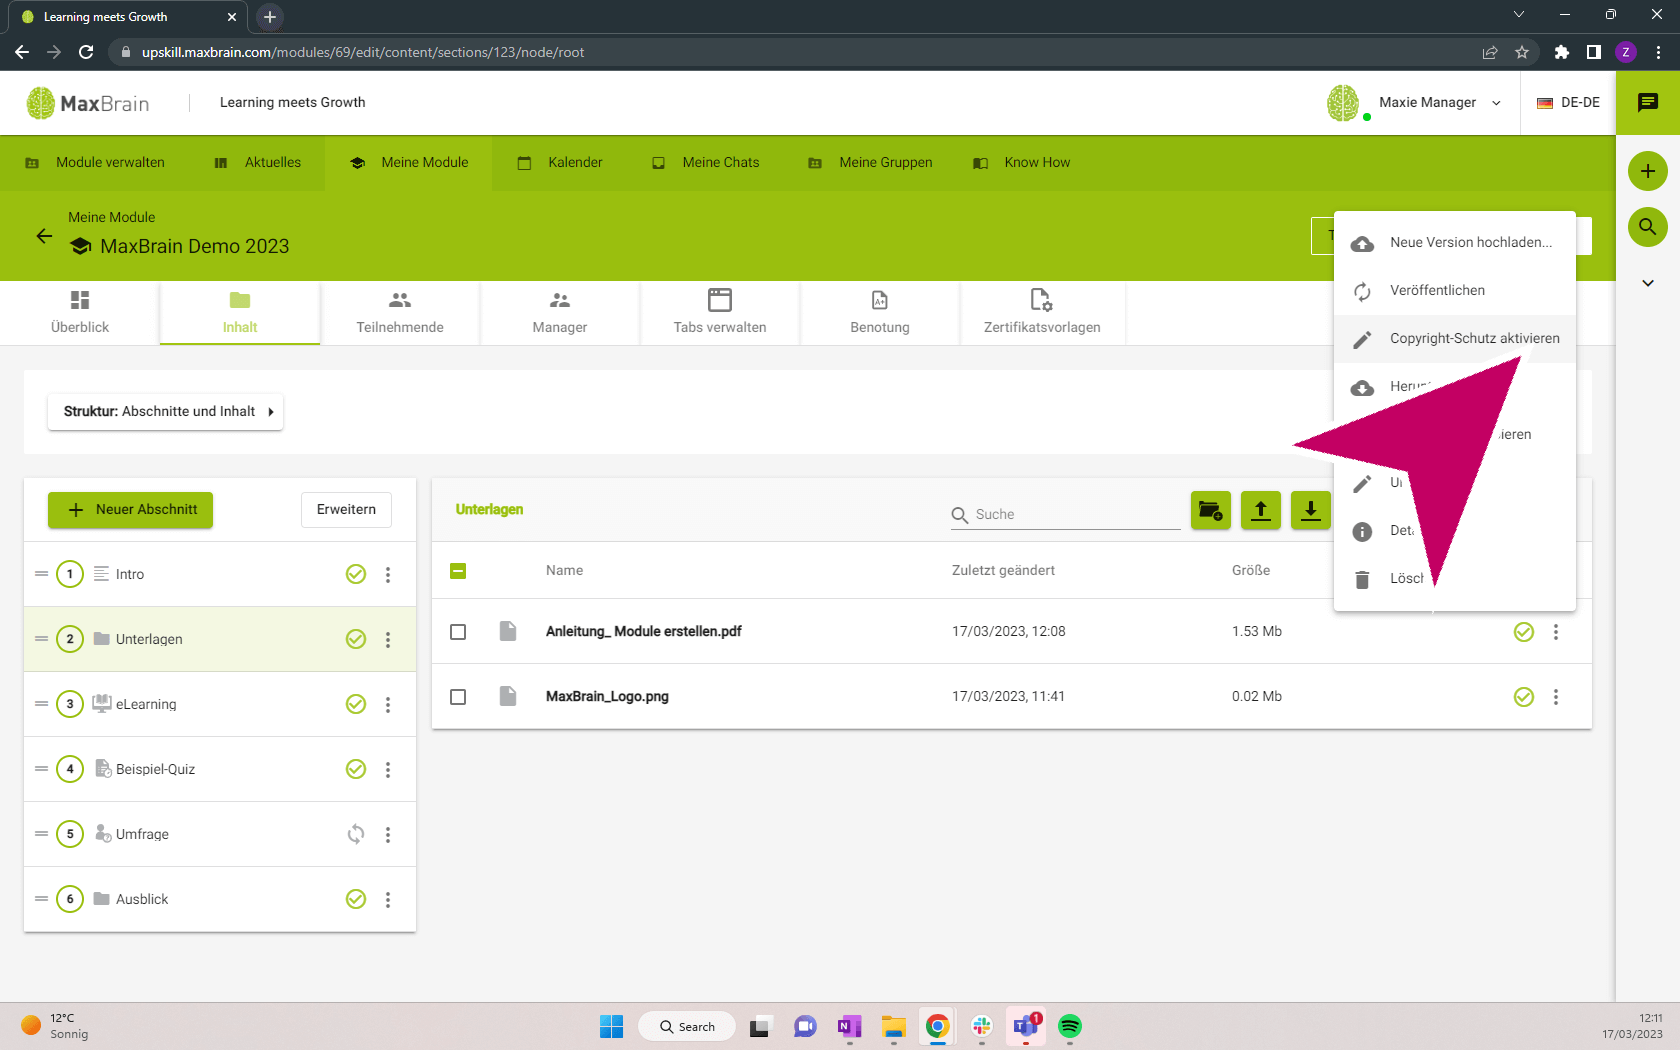Open three-dot menu for Intro section

pos(388,574)
